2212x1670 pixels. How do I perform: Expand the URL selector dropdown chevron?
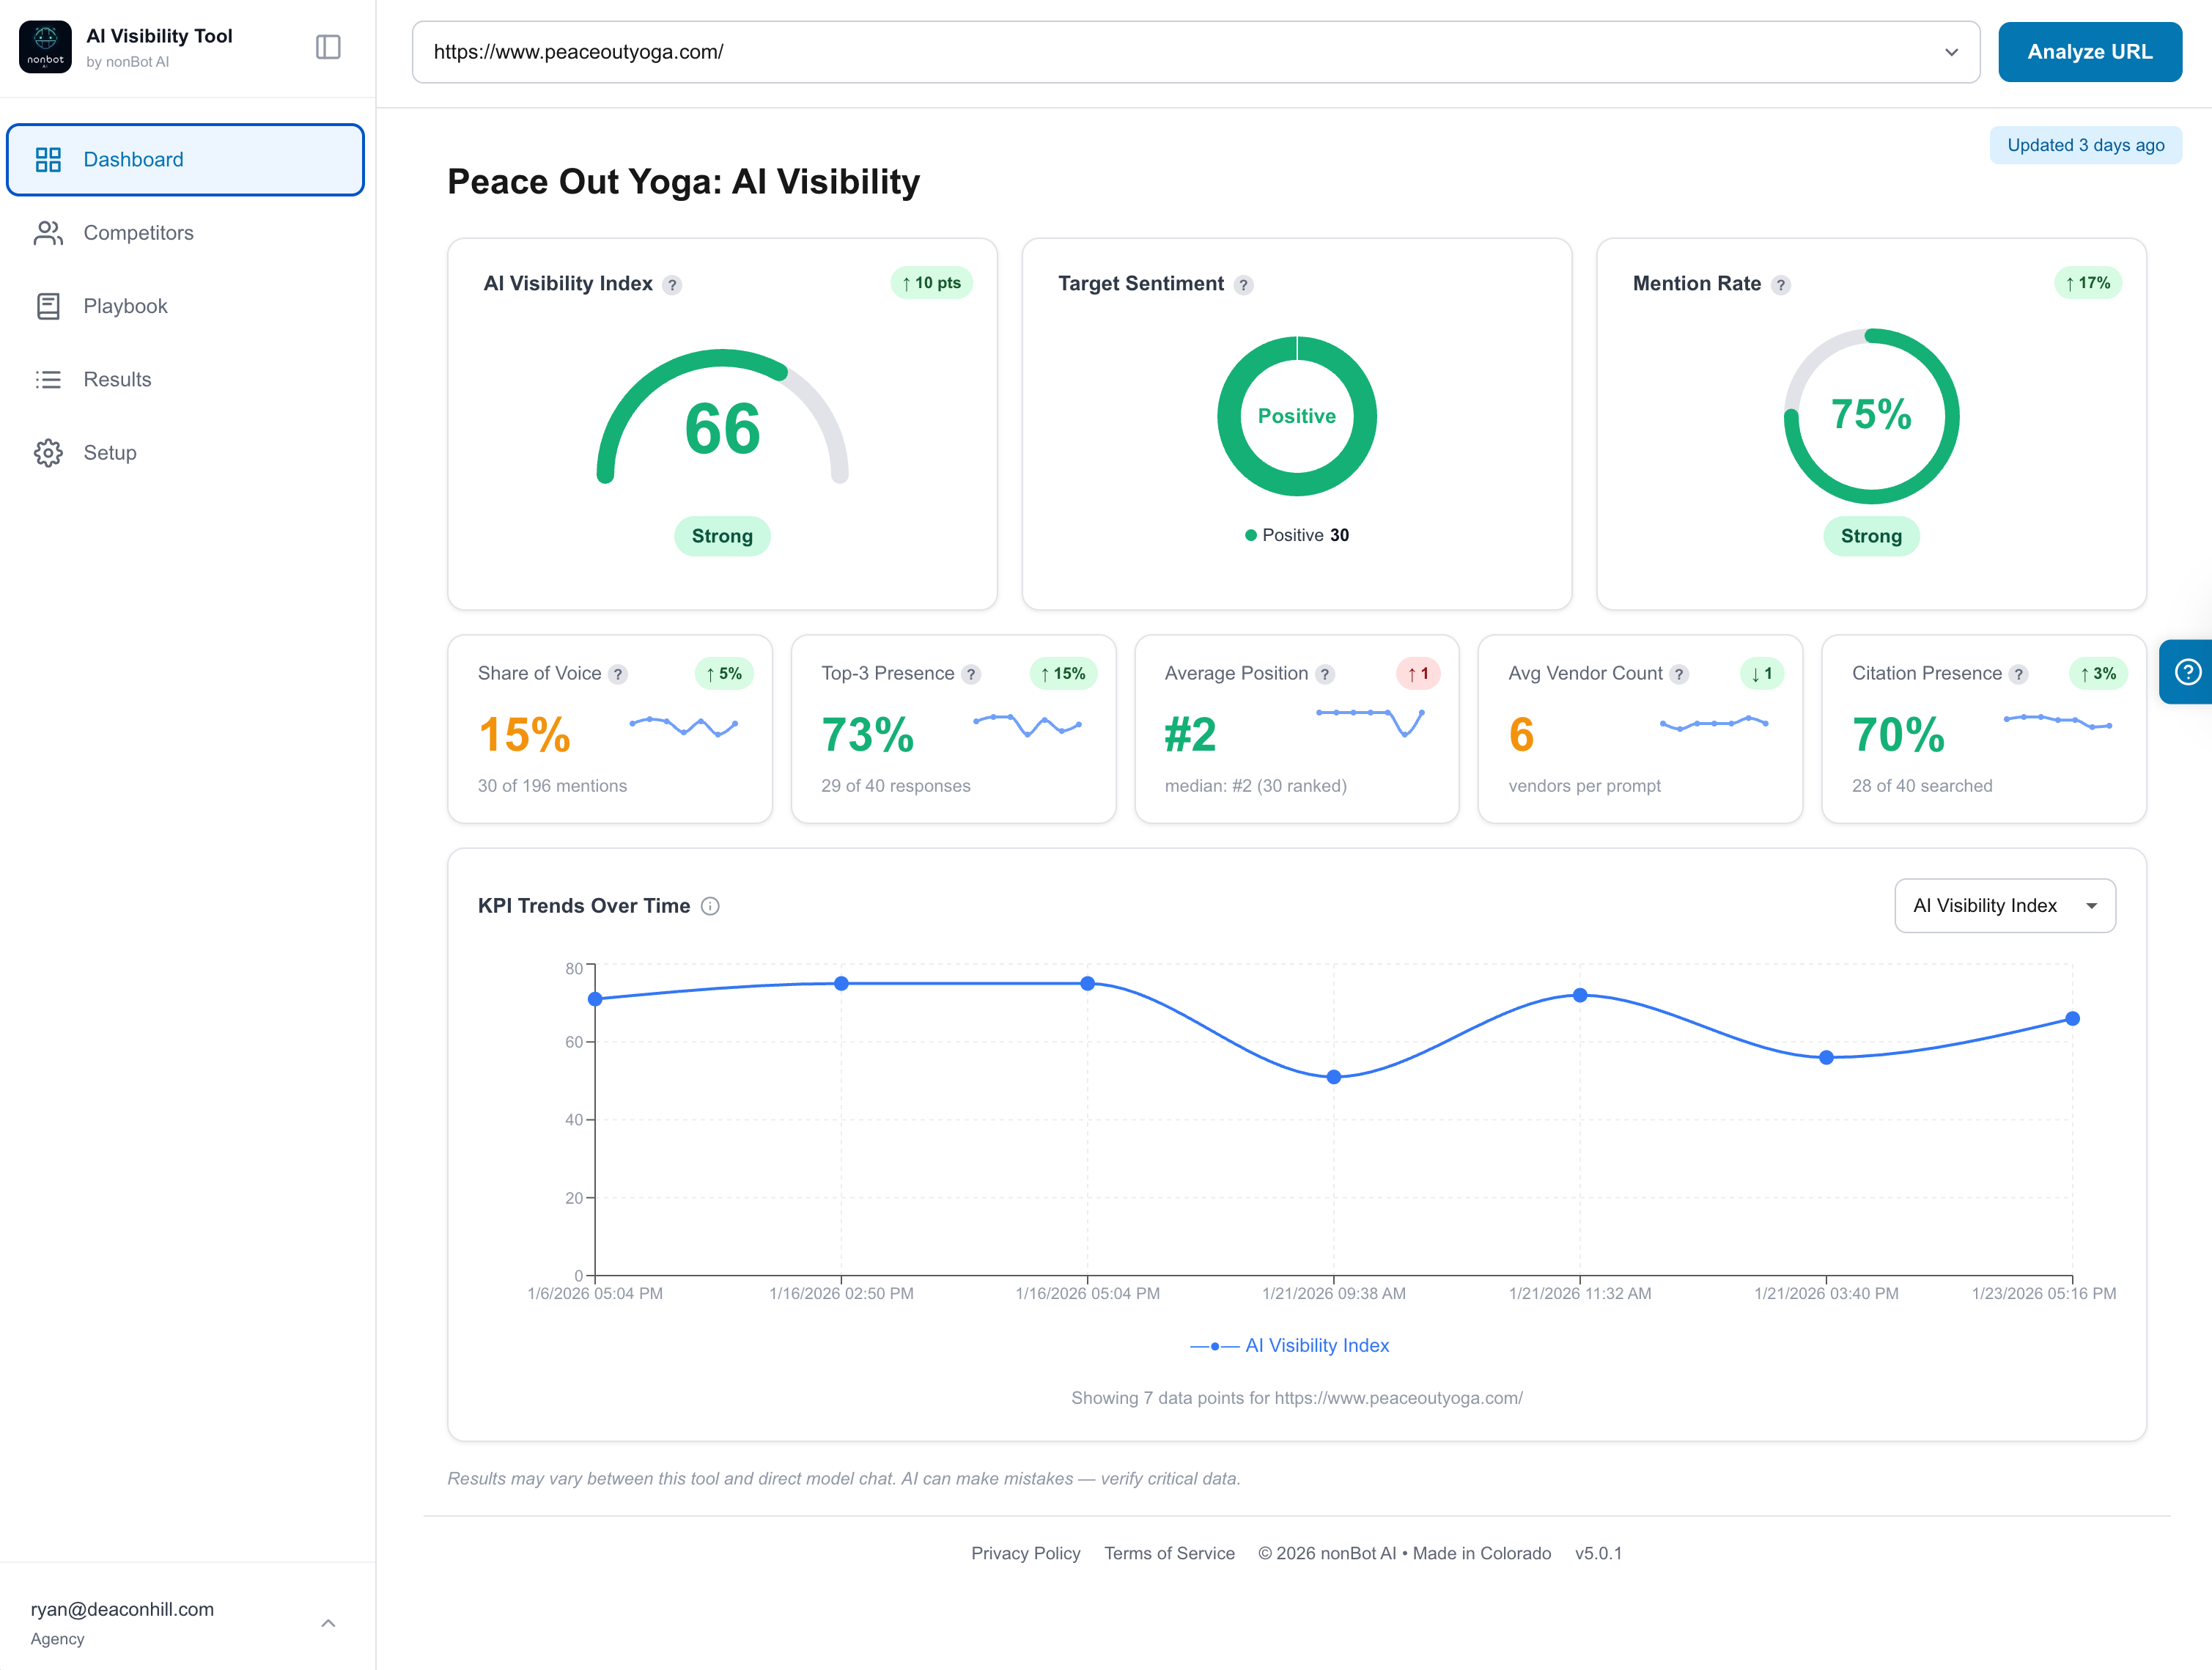point(1950,52)
